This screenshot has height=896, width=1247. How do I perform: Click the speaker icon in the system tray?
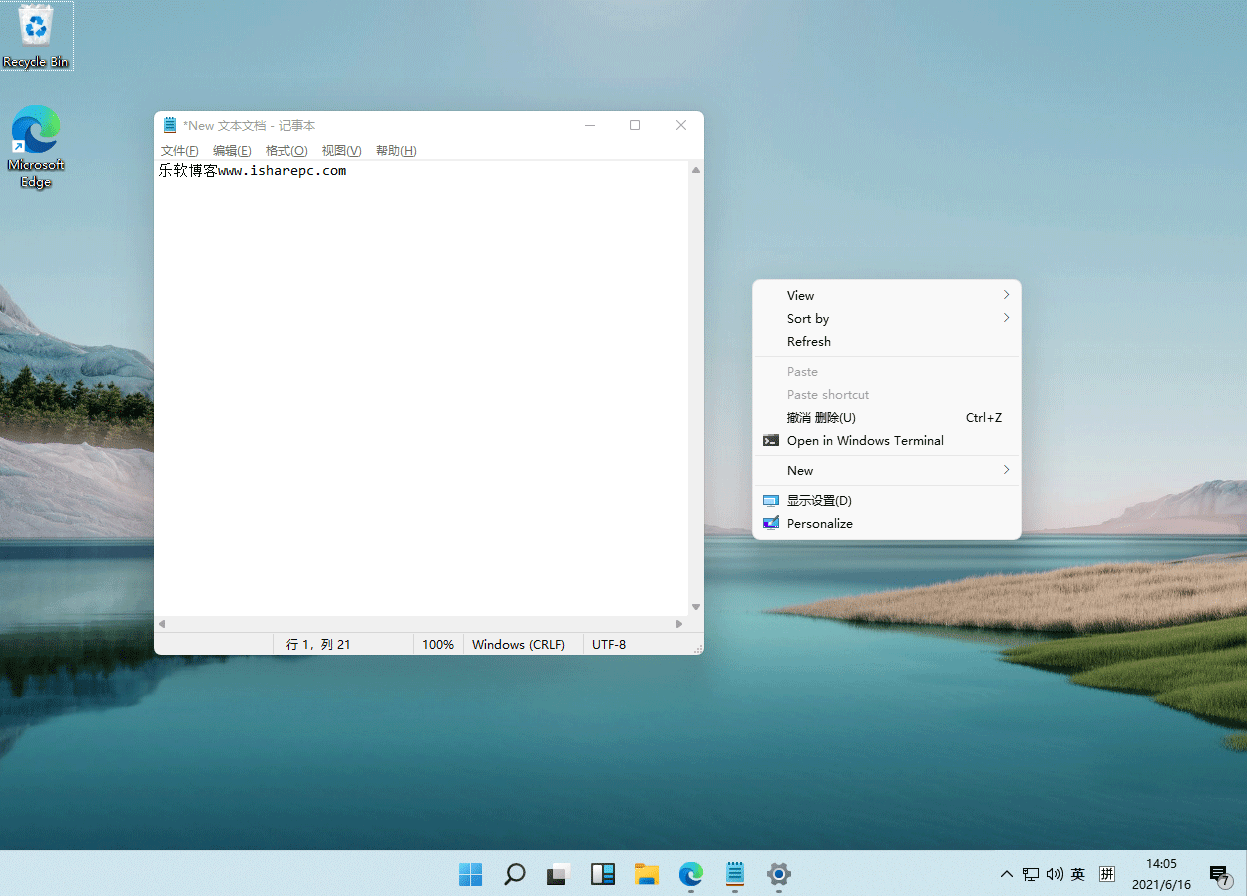coord(1053,874)
